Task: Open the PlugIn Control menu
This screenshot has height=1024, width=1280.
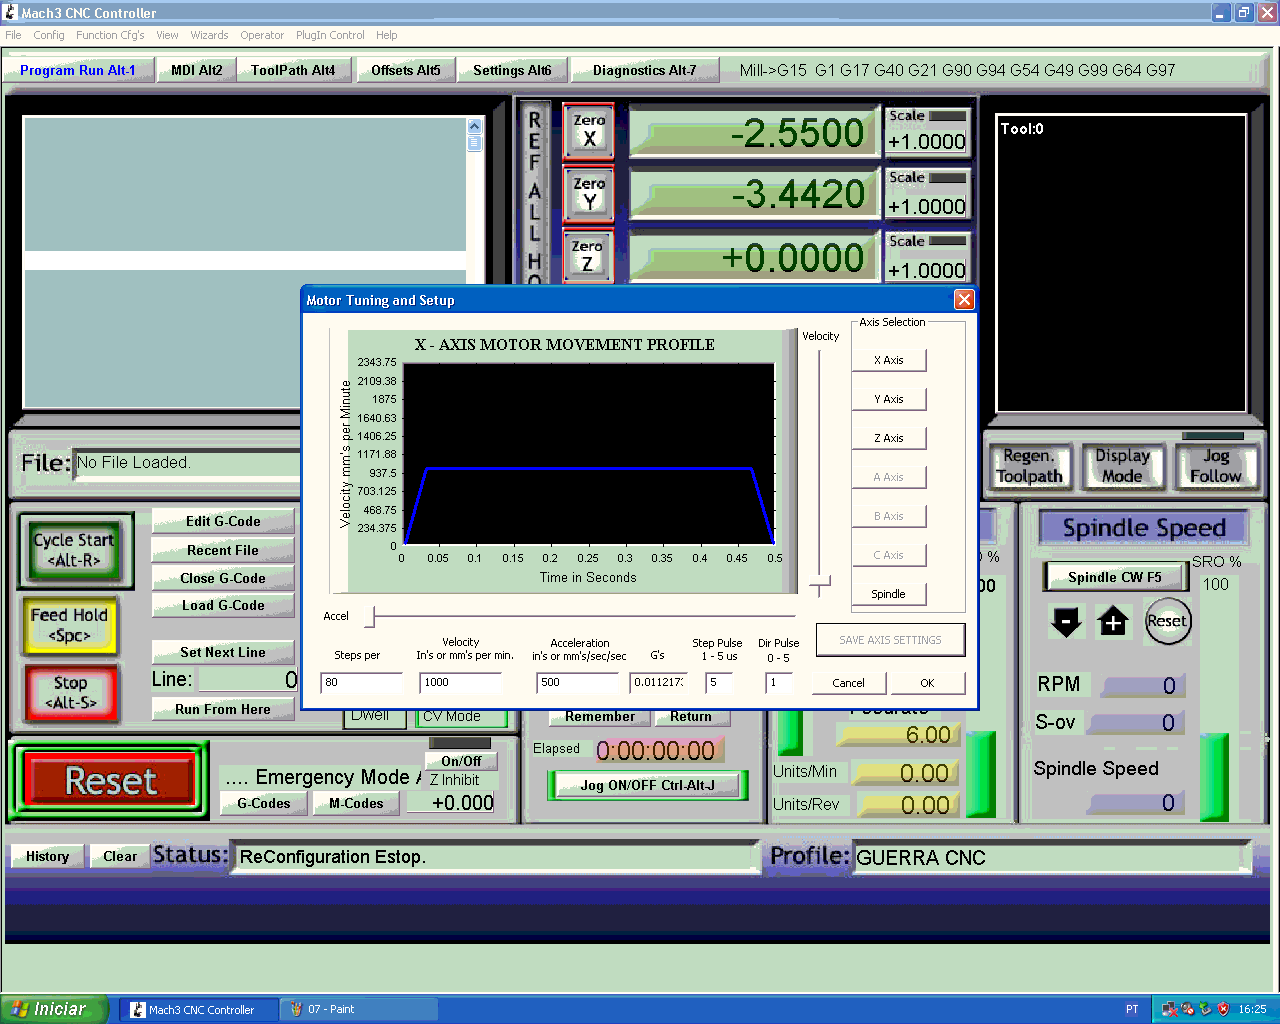Action: [x=330, y=35]
